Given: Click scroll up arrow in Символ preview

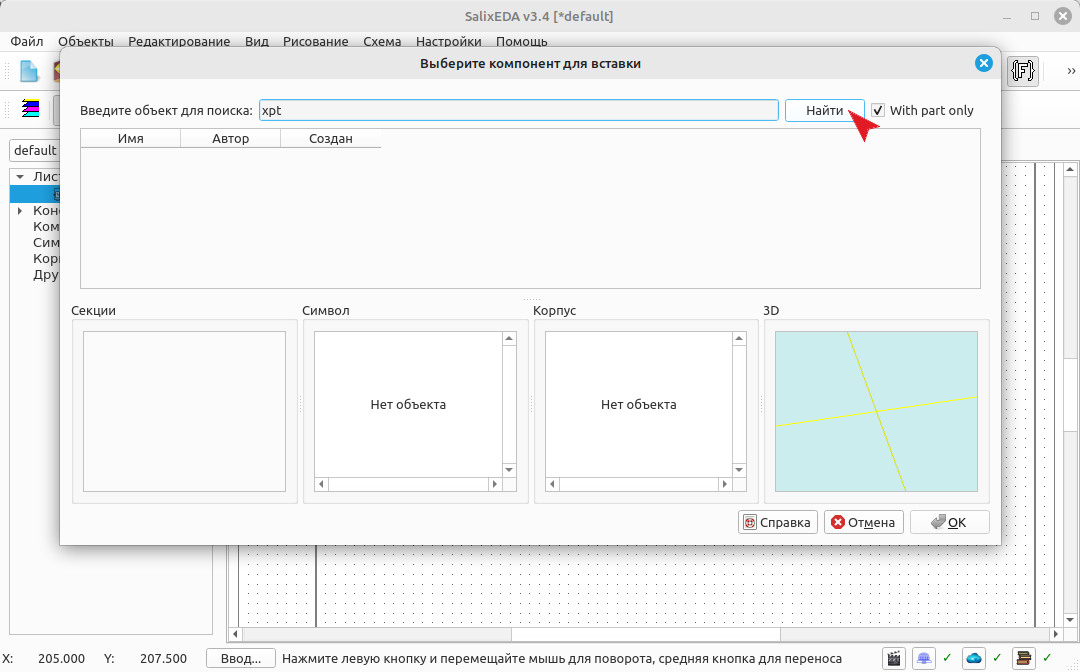Looking at the screenshot, I should (x=509, y=339).
